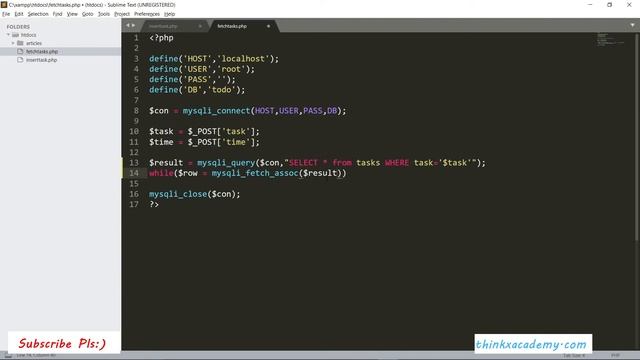Click the minimap code preview
The height and width of the screenshot is (360, 640).
pos(610,40)
